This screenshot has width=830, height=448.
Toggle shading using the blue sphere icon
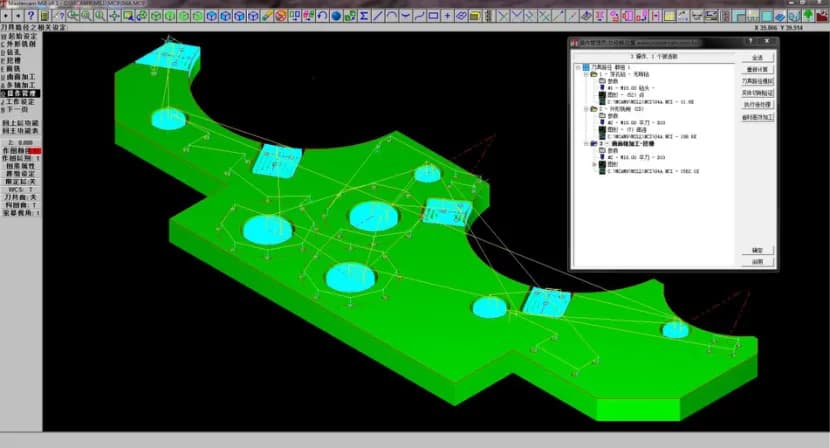pyautogui.click(x=336, y=16)
